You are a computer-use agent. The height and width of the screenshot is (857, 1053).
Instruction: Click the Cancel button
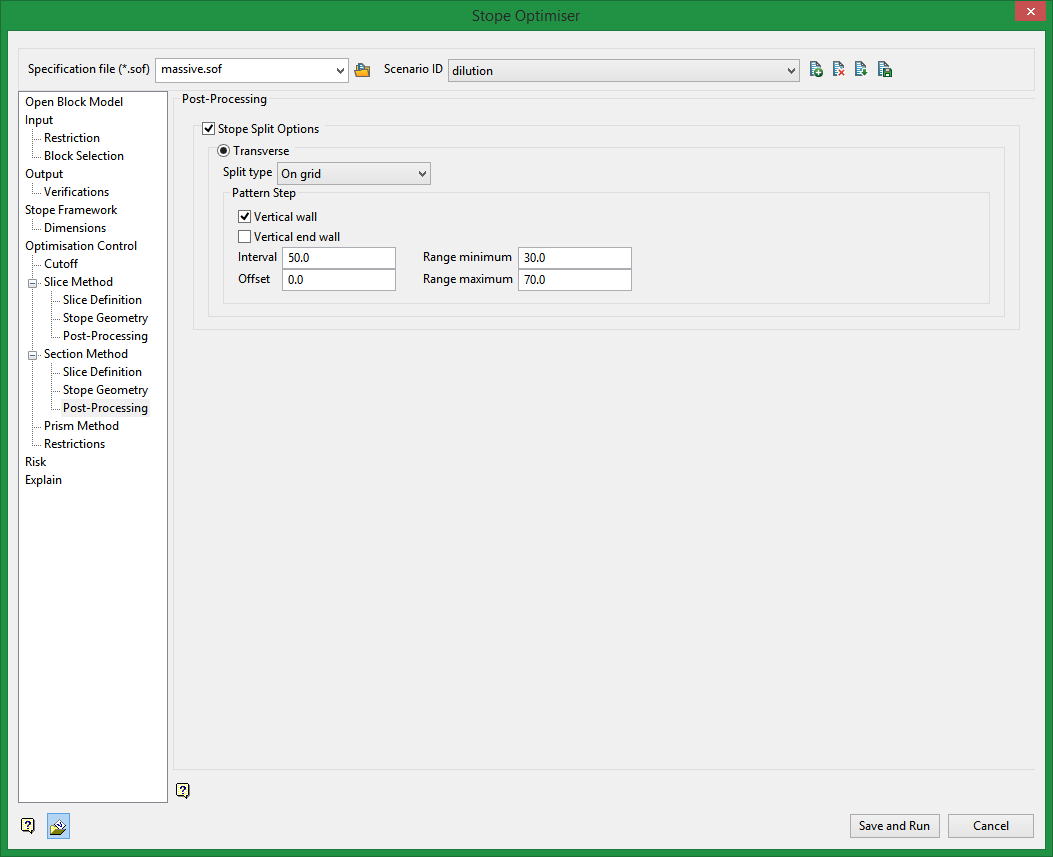[990, 826]
